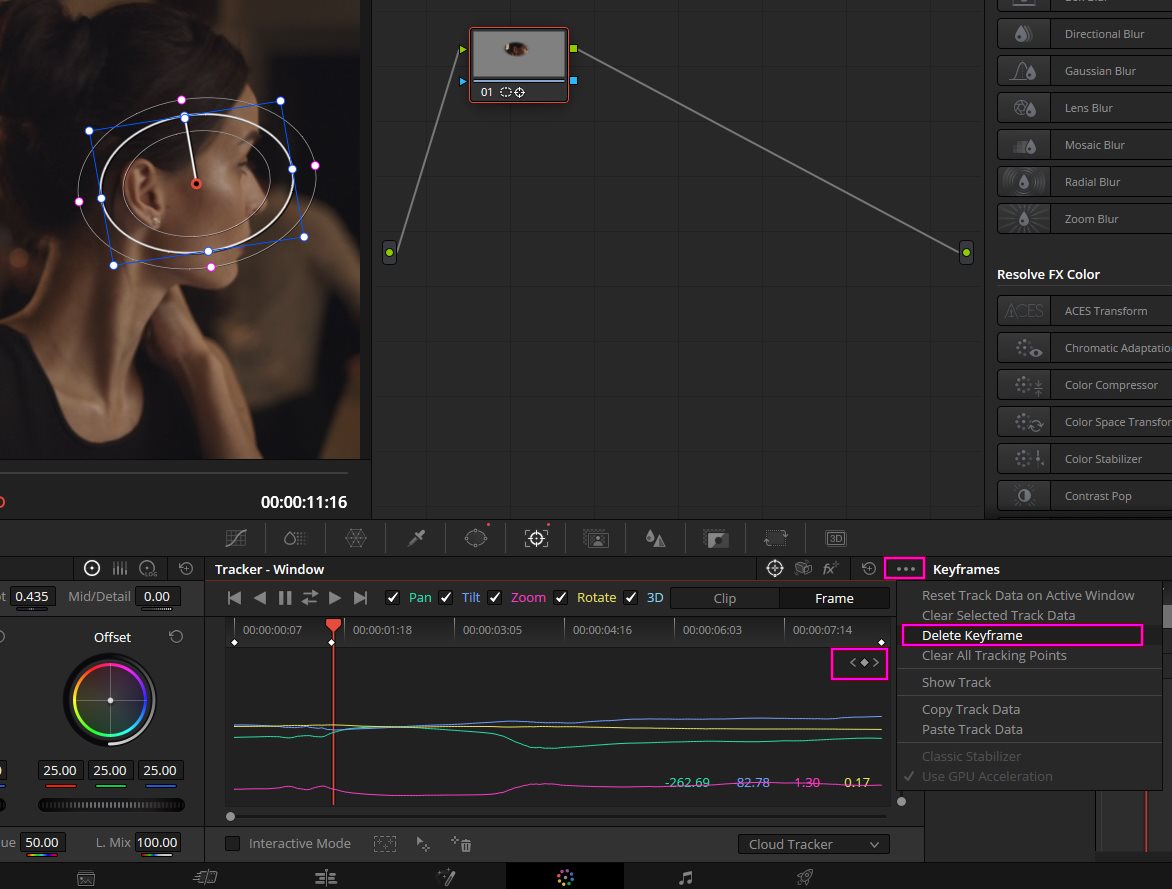The height and width of the screenshot is (889, 1172).
Task: Choose Clear All Tracking Points
Action: [x=994, y=656]
